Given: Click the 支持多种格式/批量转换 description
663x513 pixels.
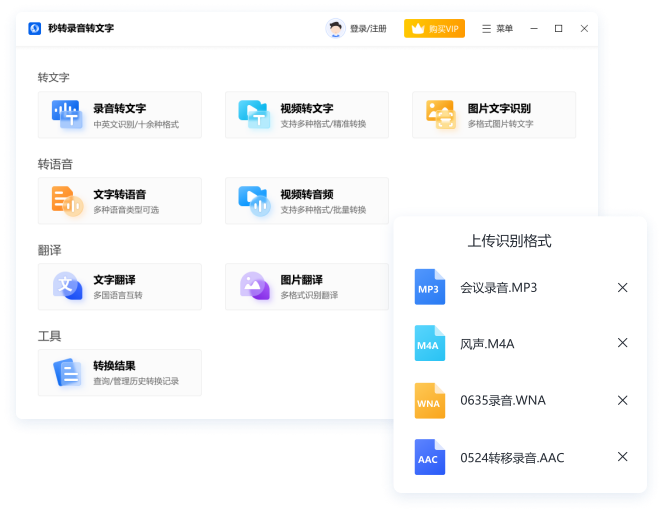Looking at the screenshot, I should pyautogui.click(x=323, y=210).
